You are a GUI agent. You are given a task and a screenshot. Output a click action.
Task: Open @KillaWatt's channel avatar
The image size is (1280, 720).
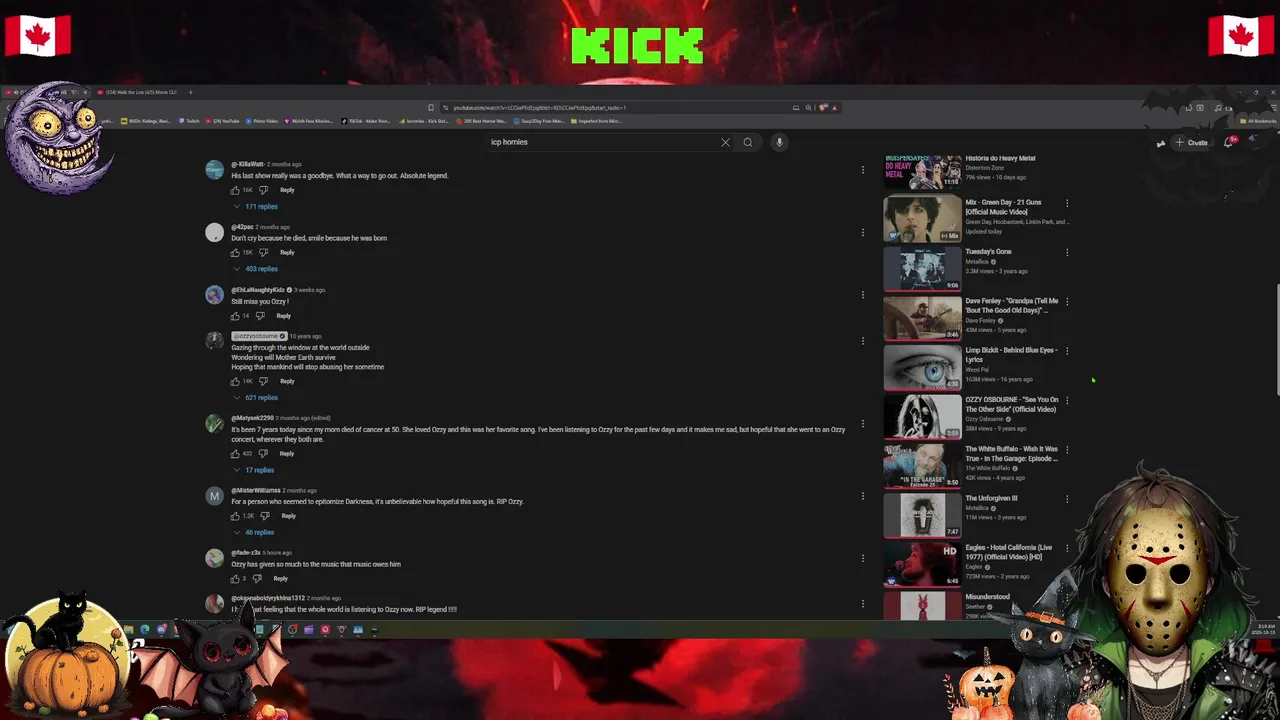tap(214, 170)
